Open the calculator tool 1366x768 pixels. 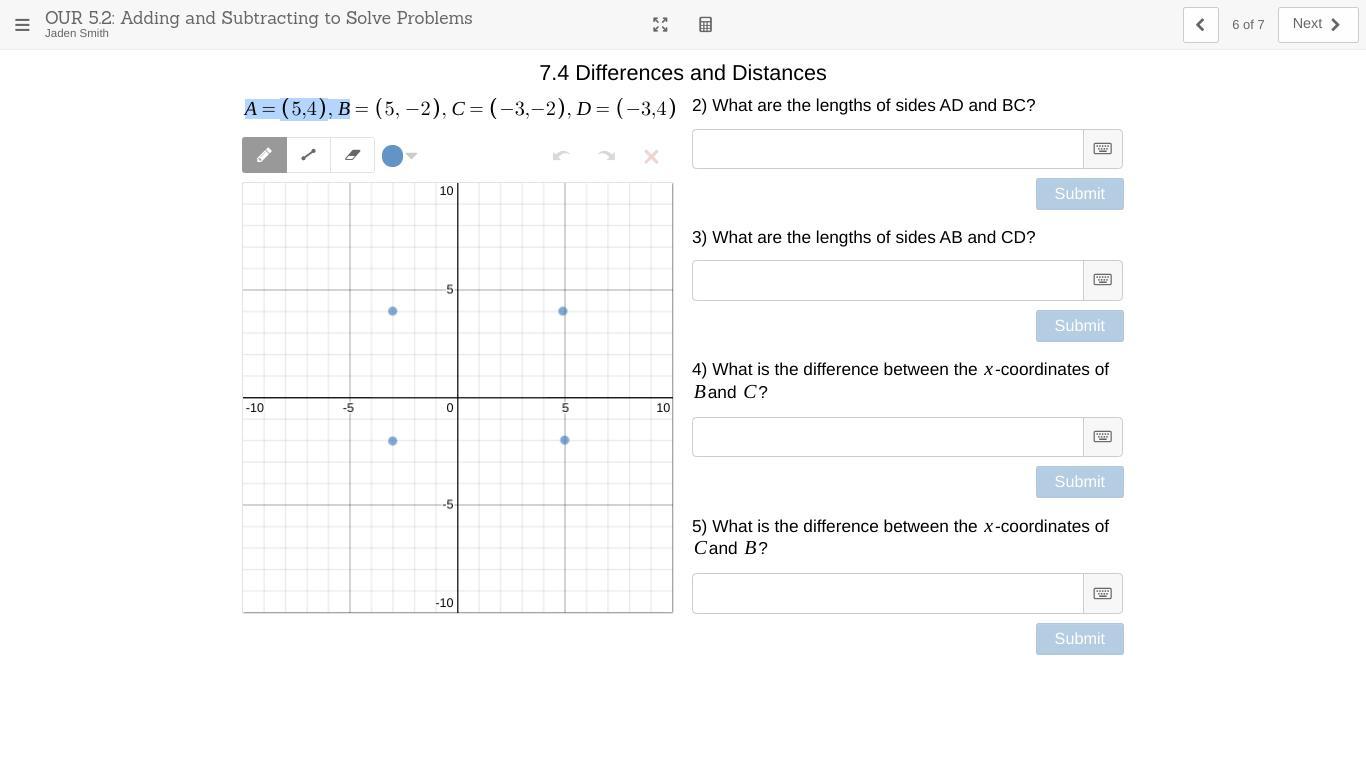pyautogui.click(x=705, y=25)
